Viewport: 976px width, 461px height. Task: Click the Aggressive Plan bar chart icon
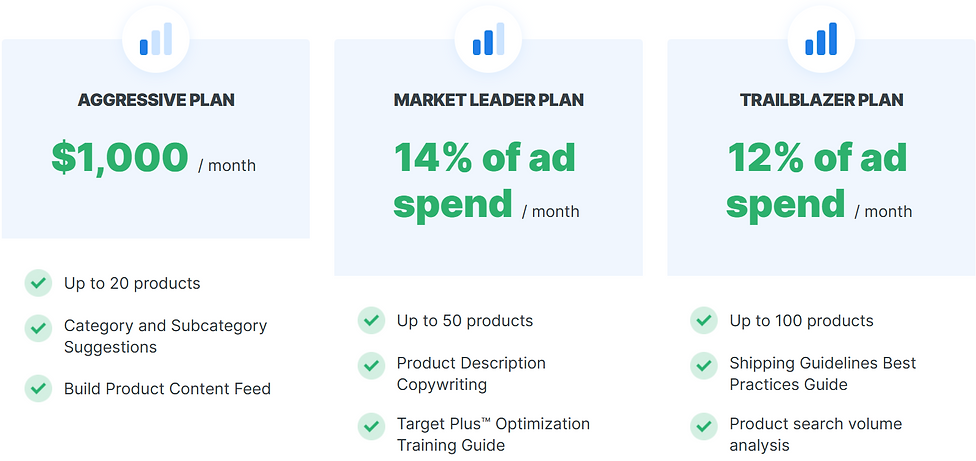155,40
